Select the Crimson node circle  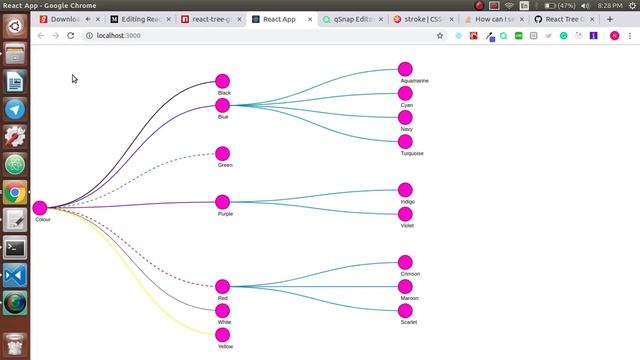pyautogui.click(x=405, y=262)
